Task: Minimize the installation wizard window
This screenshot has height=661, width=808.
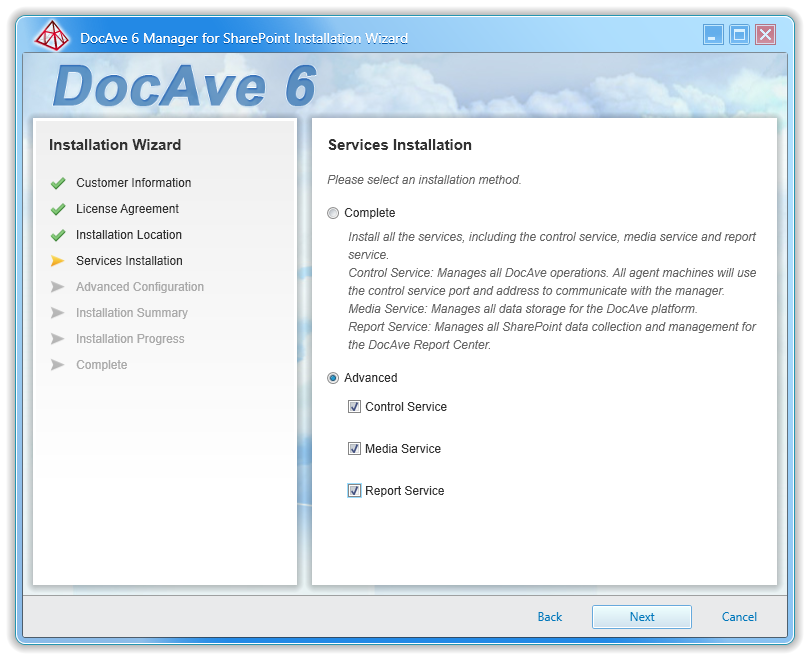Action: 713,35
